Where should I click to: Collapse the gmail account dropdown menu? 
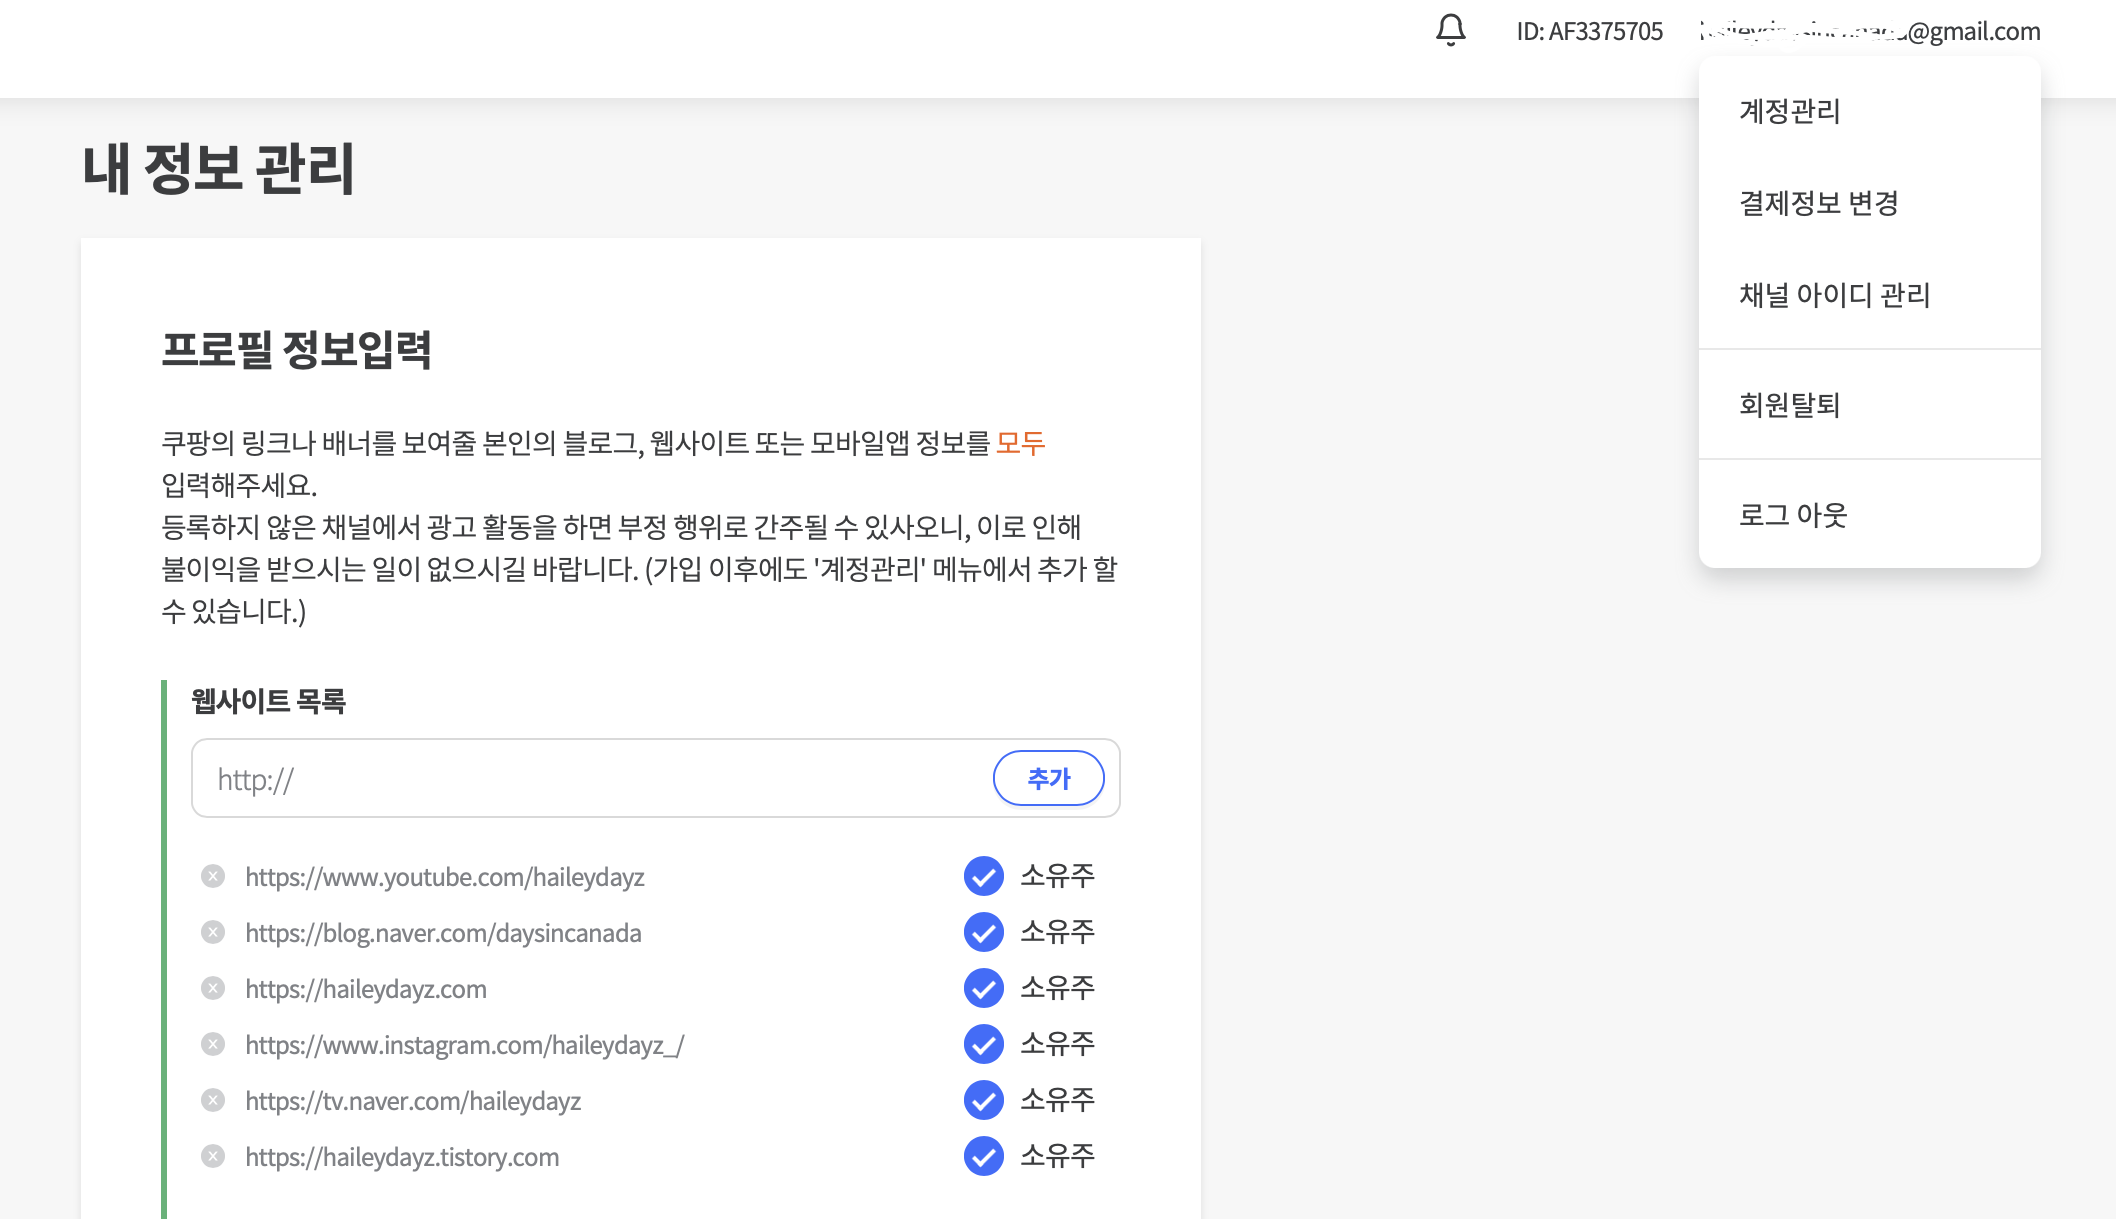click(x=1870, y=31)
